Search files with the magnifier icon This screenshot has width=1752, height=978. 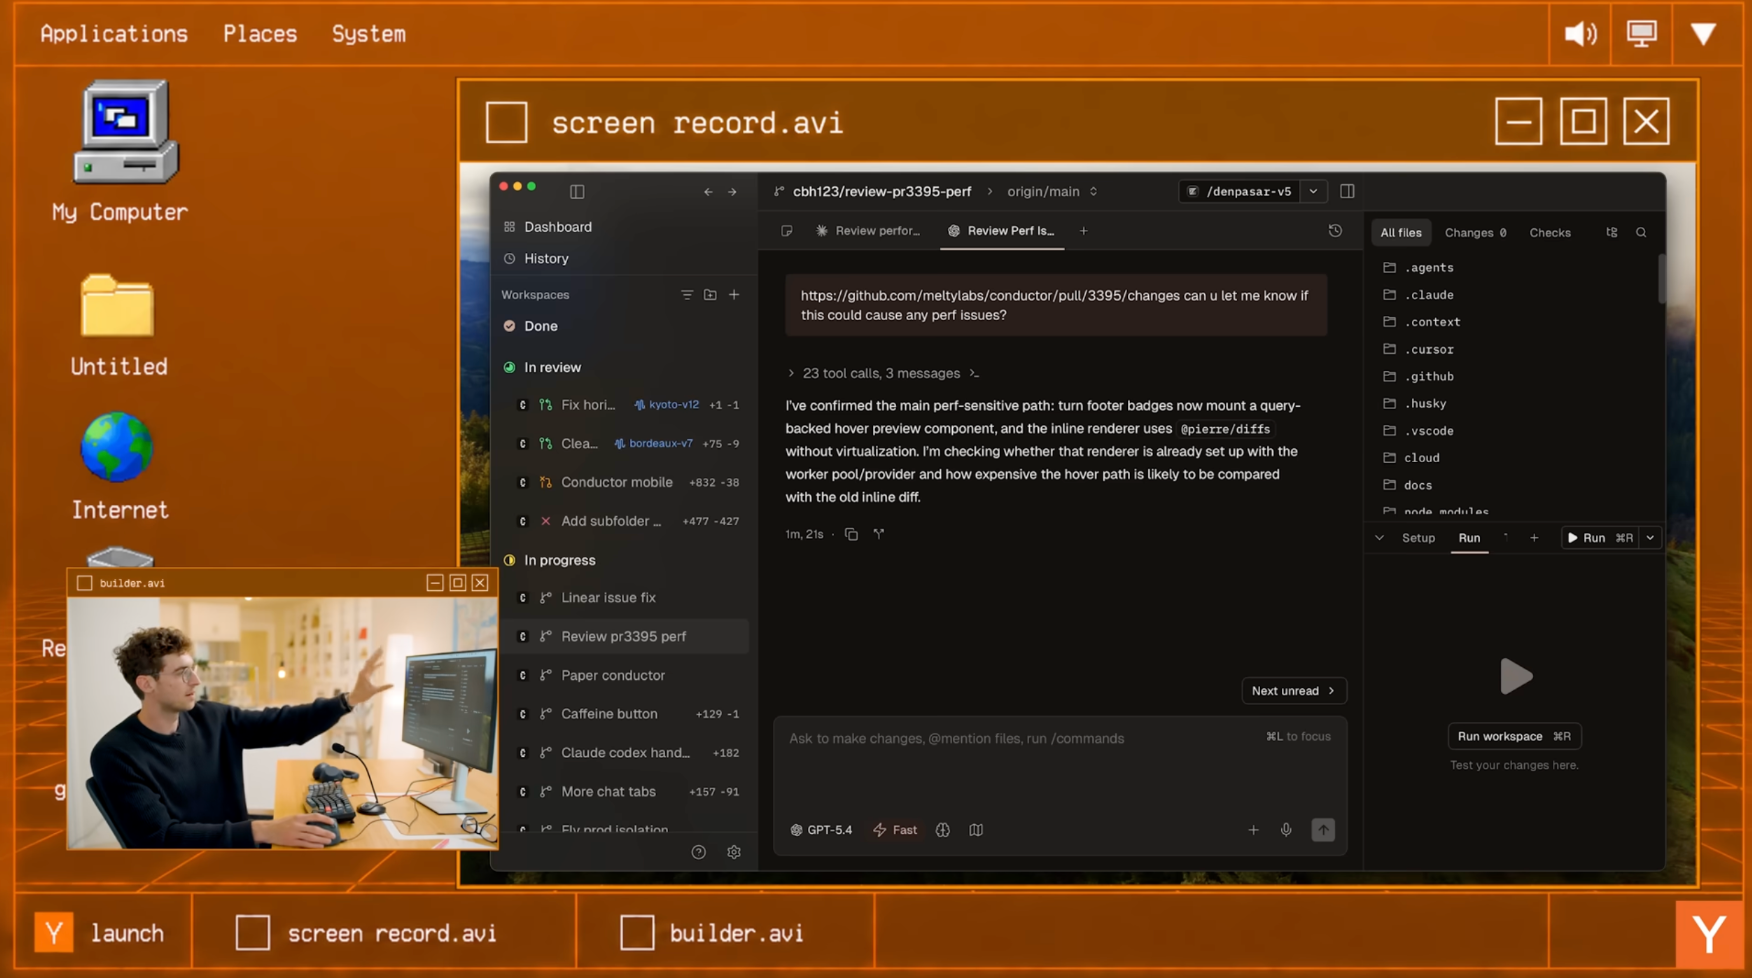(x=1641, y=233)
